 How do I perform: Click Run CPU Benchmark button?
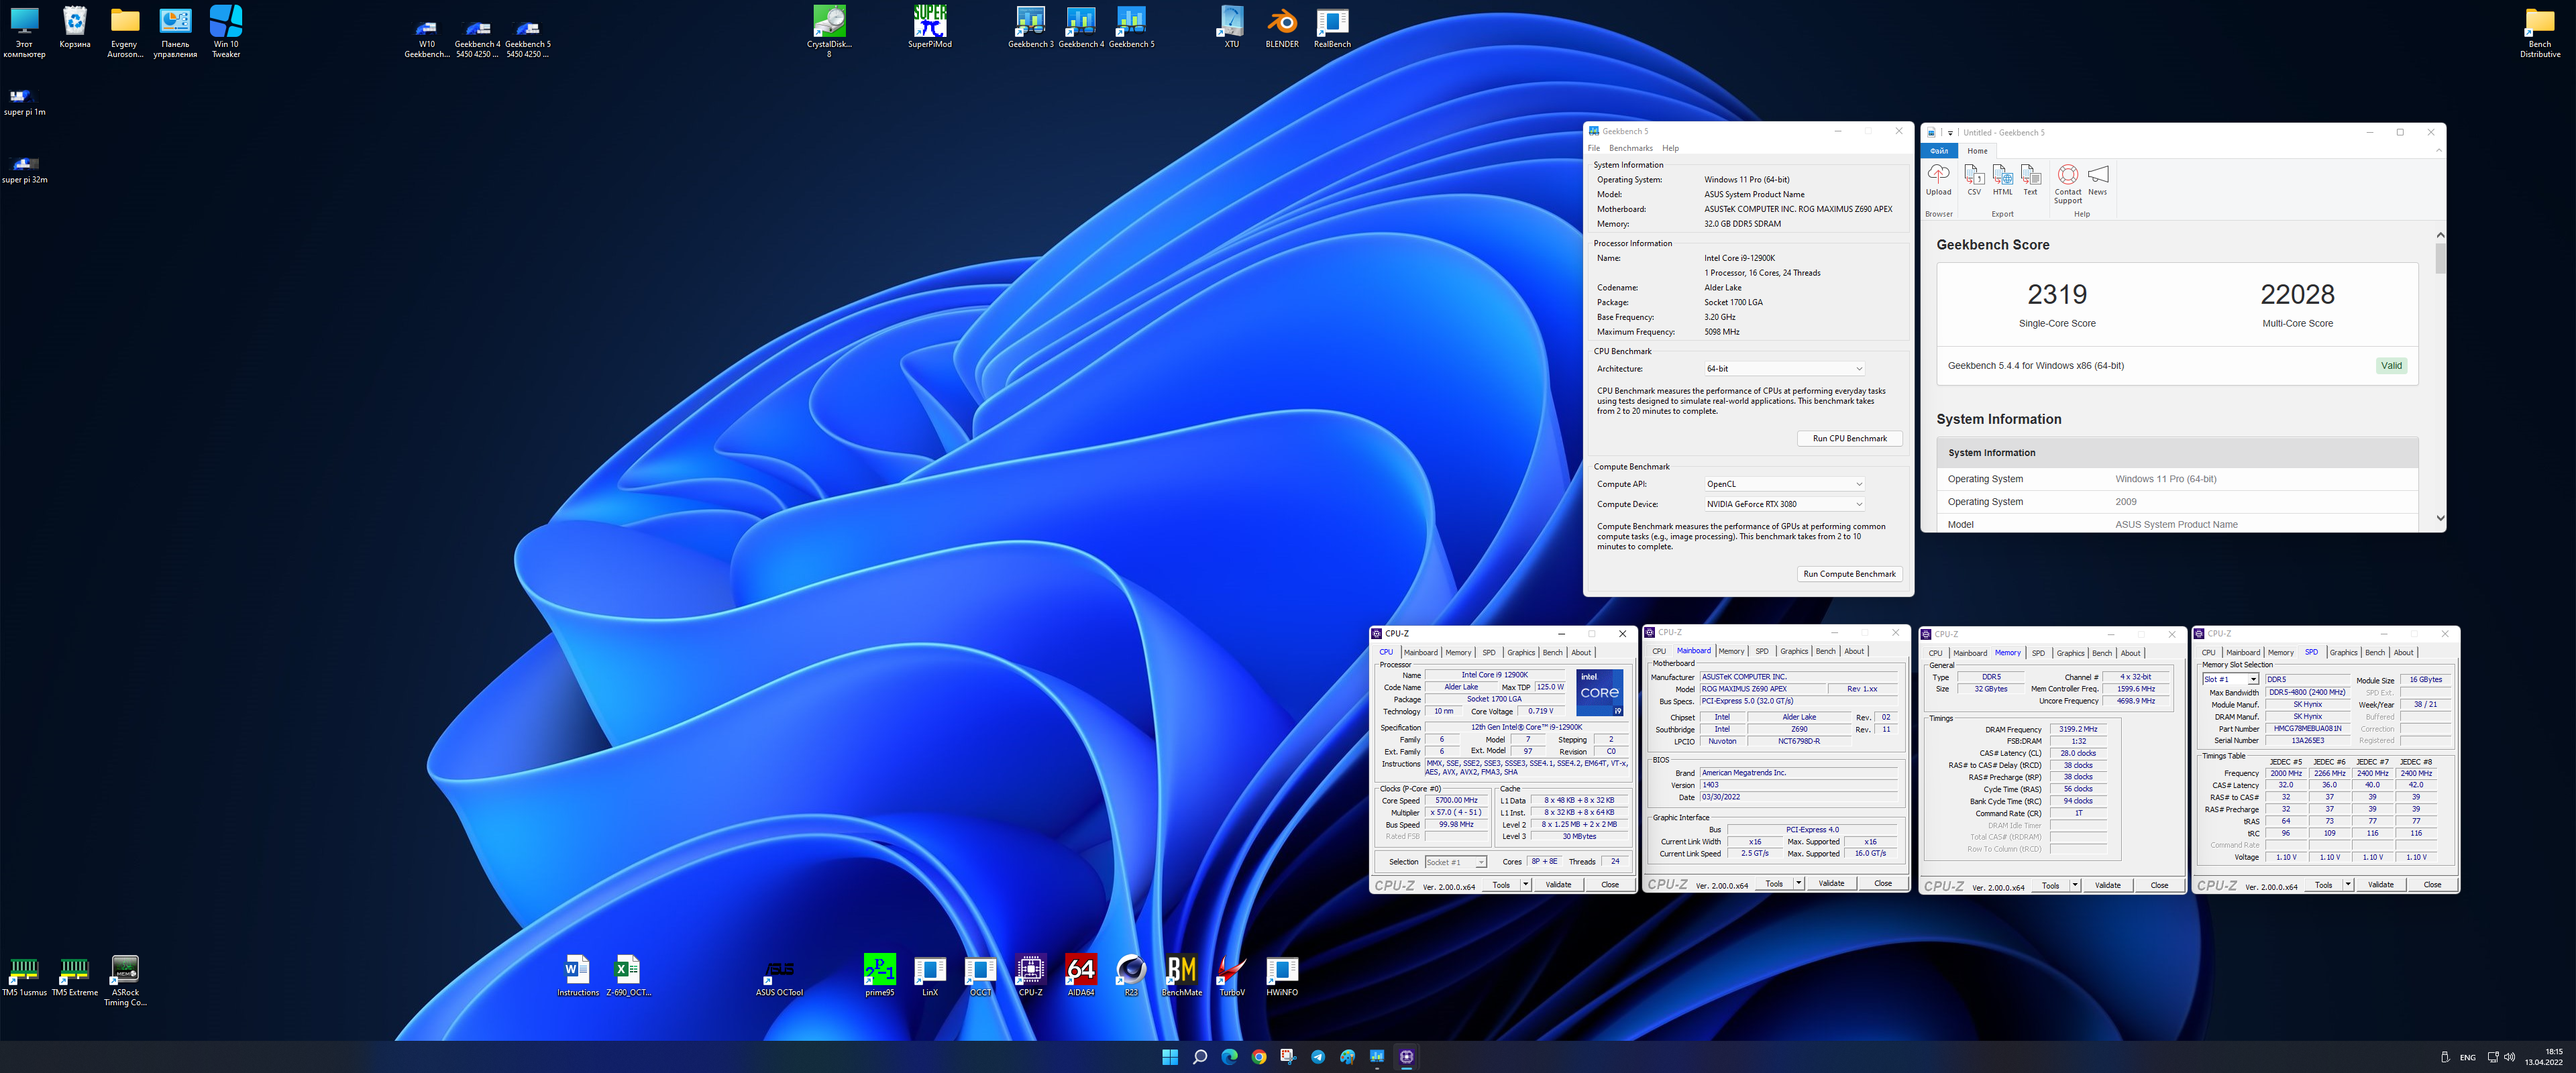click(1849, 439)
